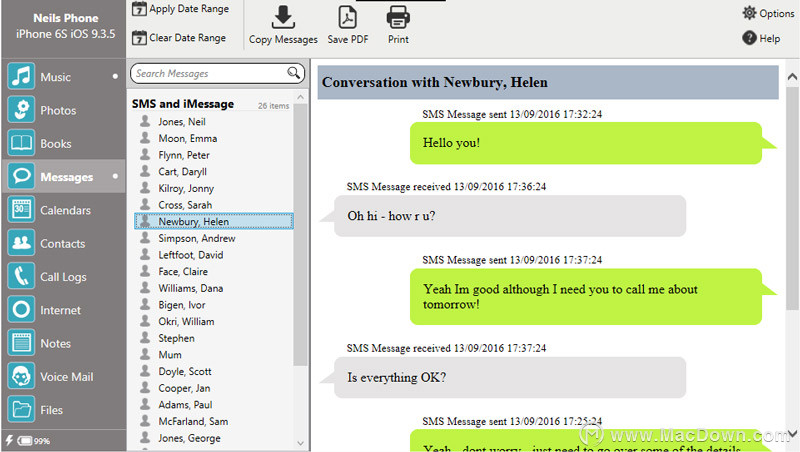Click the contact icon beside Moon, Emma
Image resolution: width=800 pixels, height=452 pixels.
tap(145, 138)
